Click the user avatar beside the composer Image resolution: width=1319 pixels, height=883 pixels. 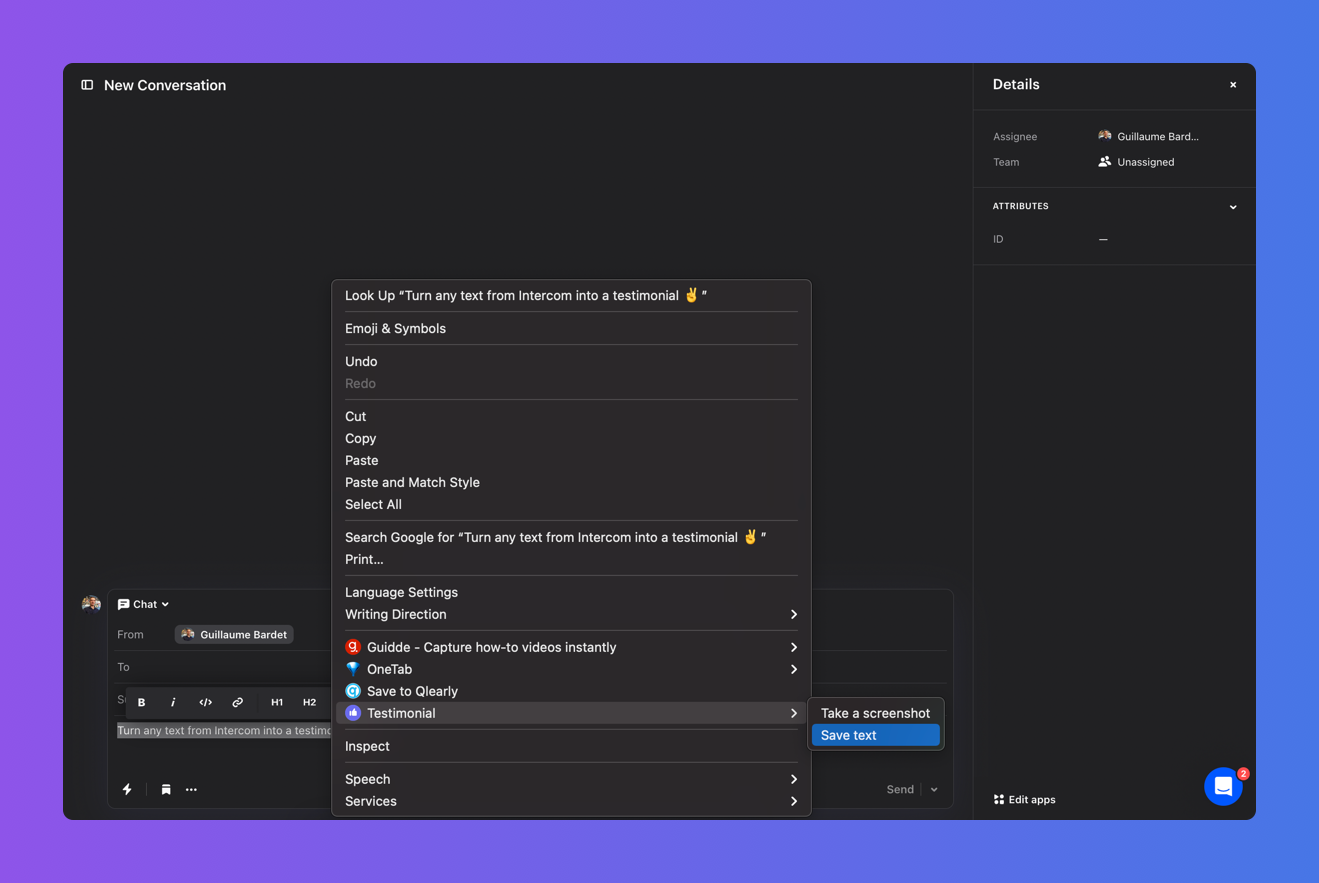pos(91,604)
